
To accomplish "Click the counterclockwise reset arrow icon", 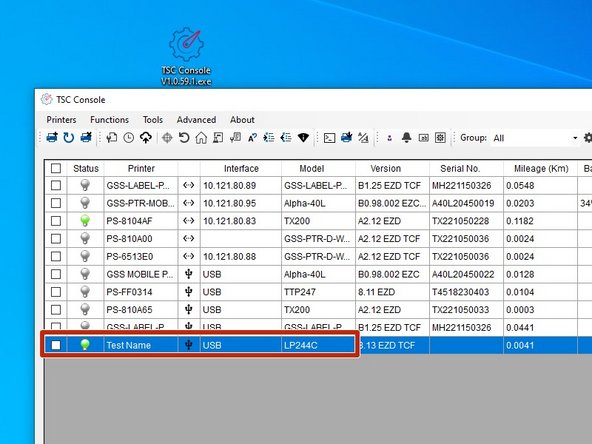I will (184, 138).
